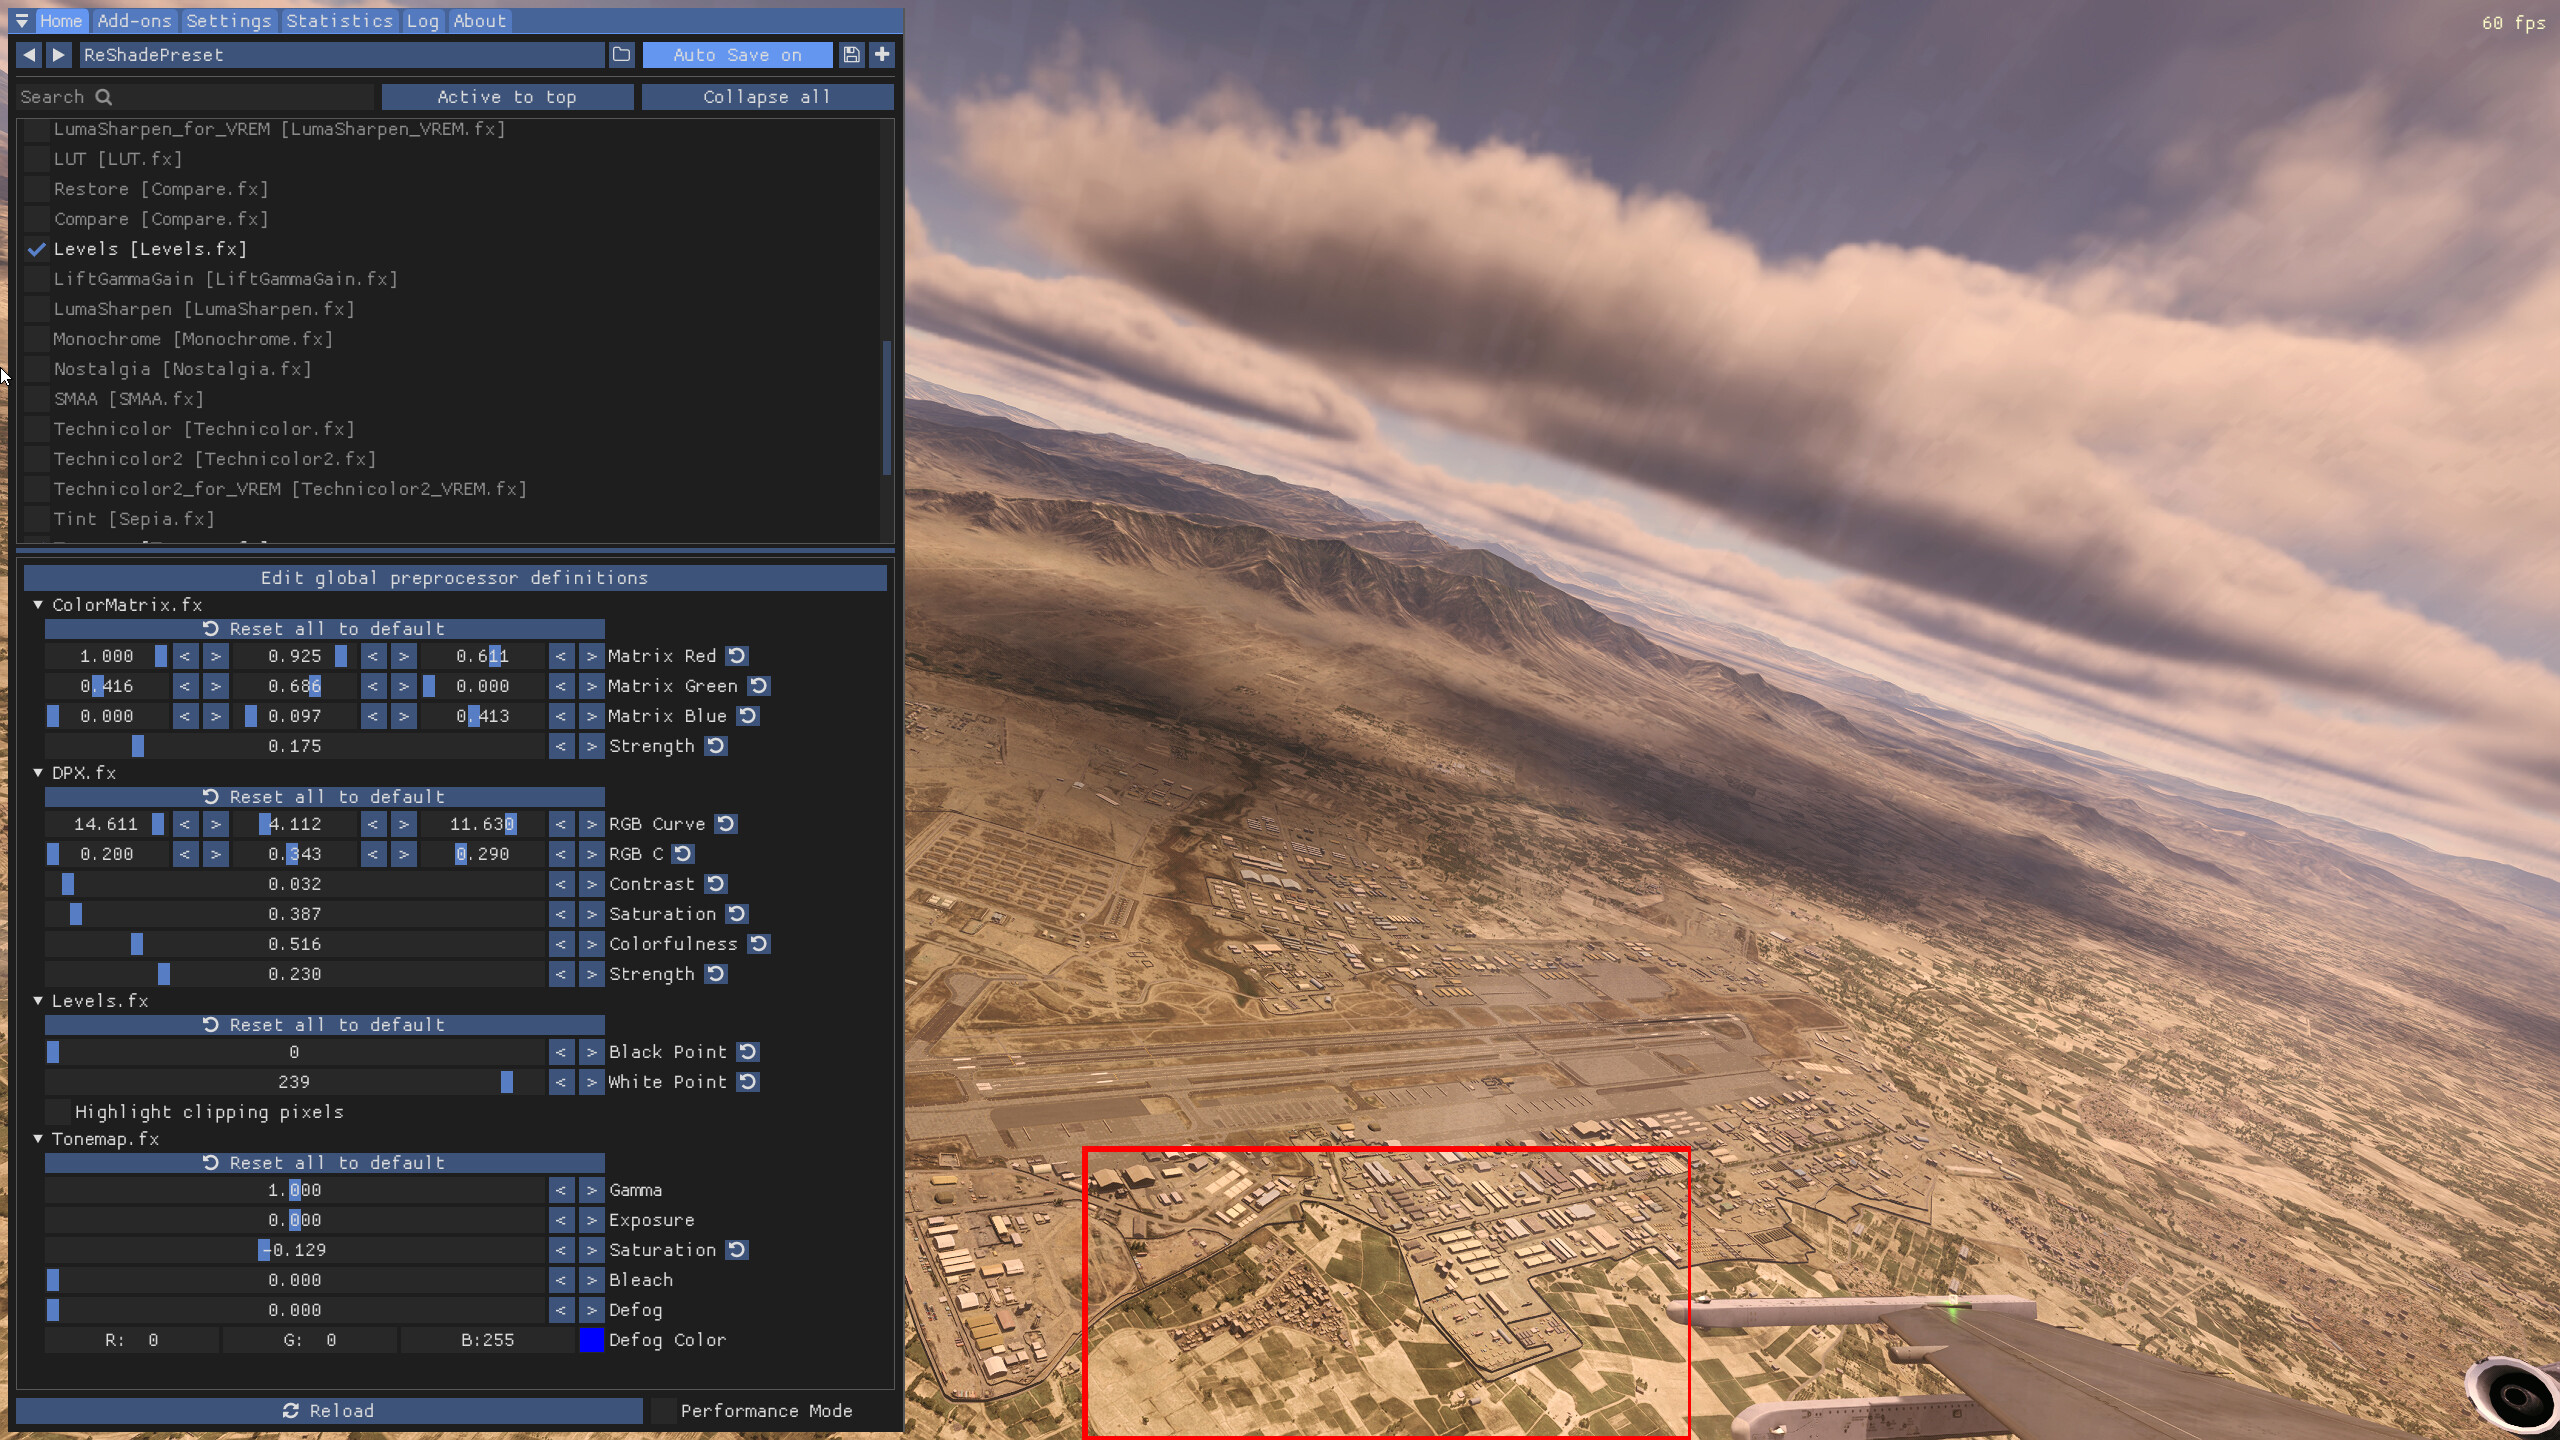2560x1440 pixels.
Task: Collapse the Tonemap.fx section
Action: [38, 1139]
